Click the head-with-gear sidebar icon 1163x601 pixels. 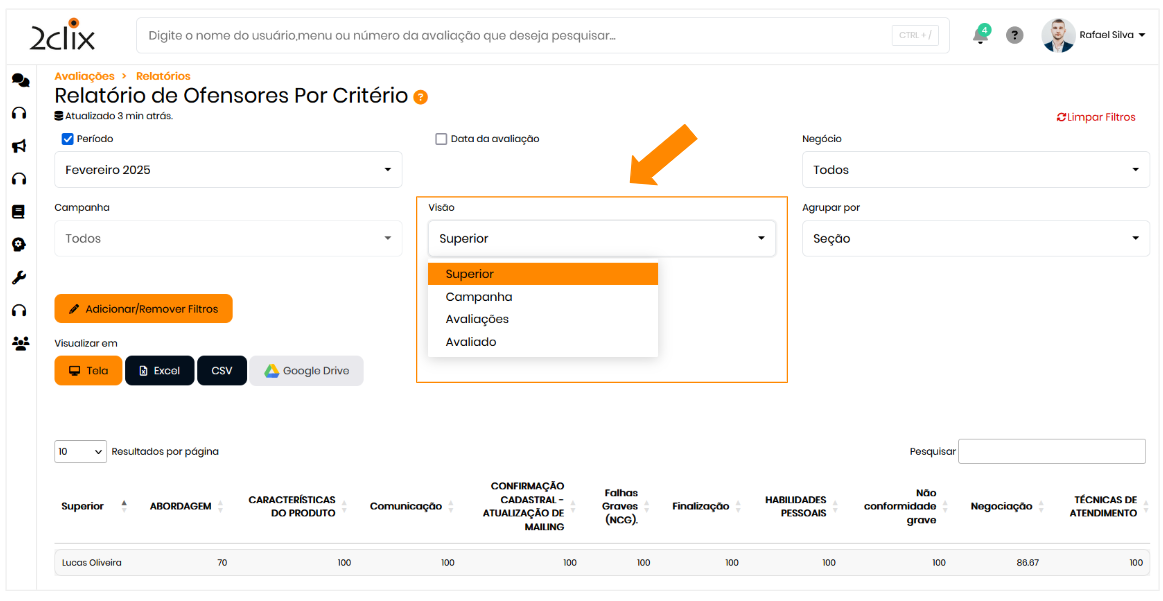click(19, 245)
